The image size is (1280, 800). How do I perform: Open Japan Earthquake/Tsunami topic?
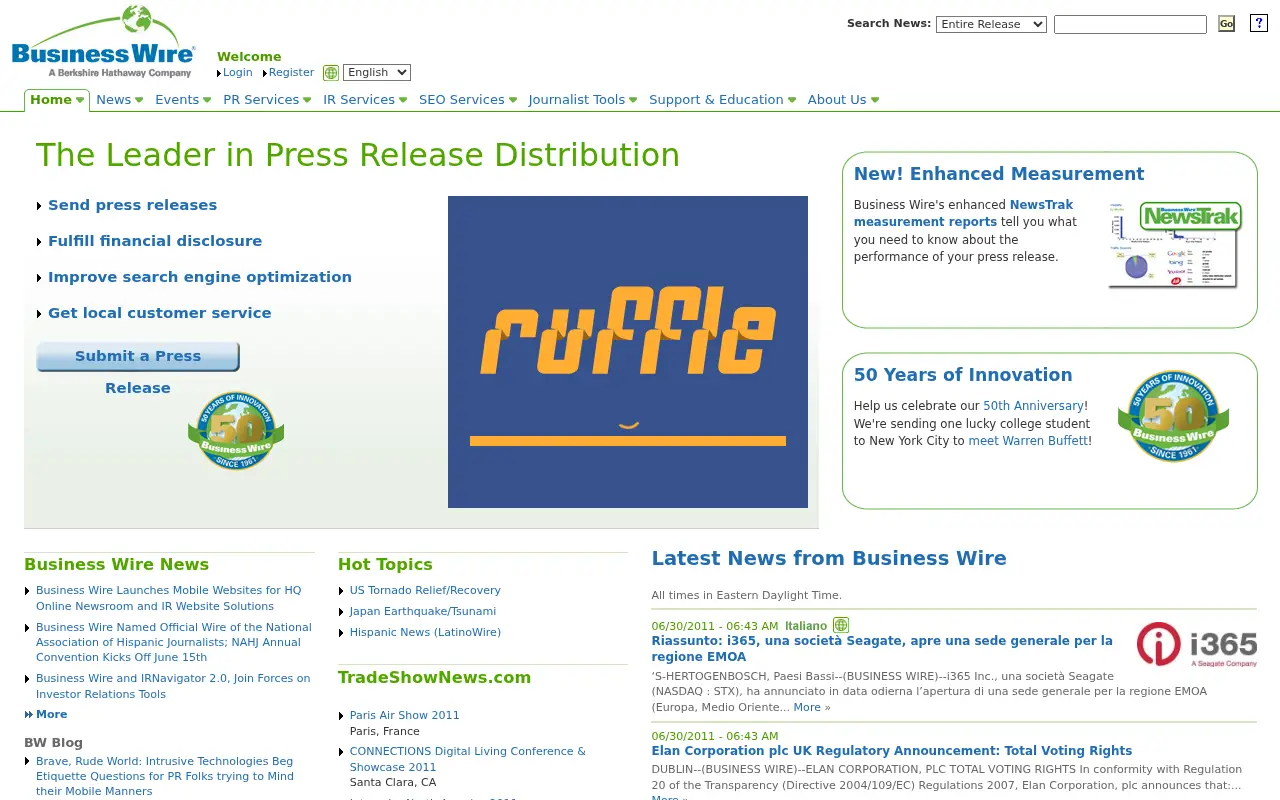(x=423, y=611)
